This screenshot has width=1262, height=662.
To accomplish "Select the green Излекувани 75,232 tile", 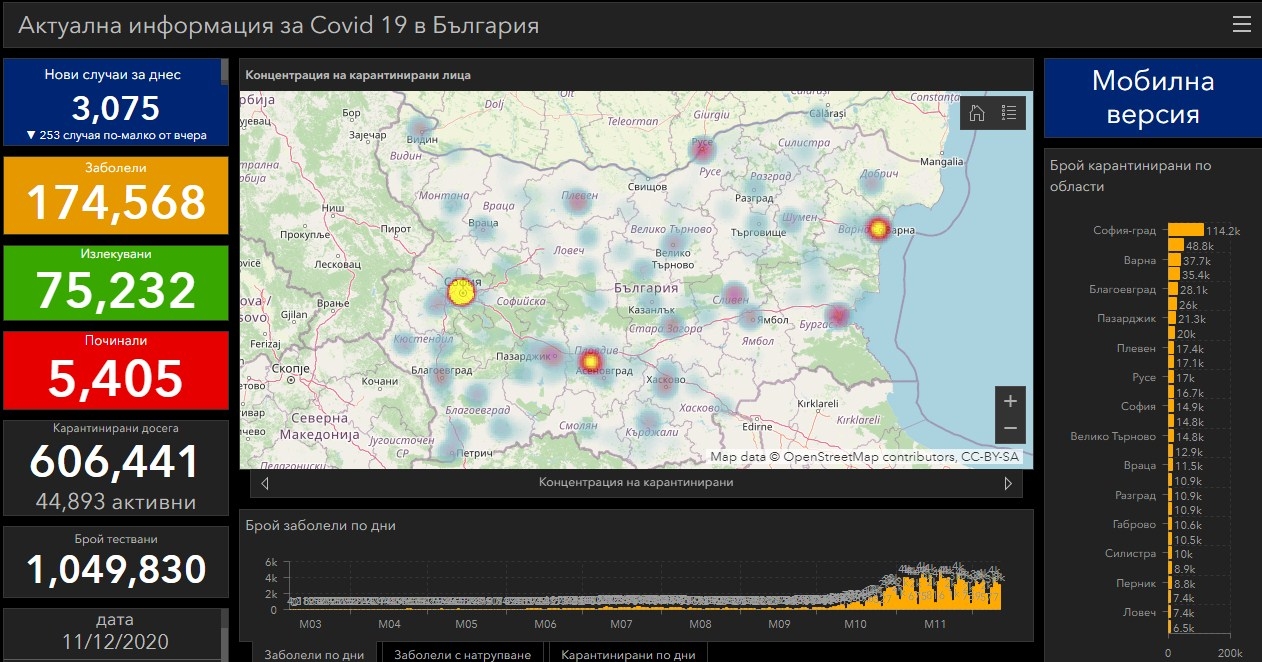I will click(x=116, y=283).
